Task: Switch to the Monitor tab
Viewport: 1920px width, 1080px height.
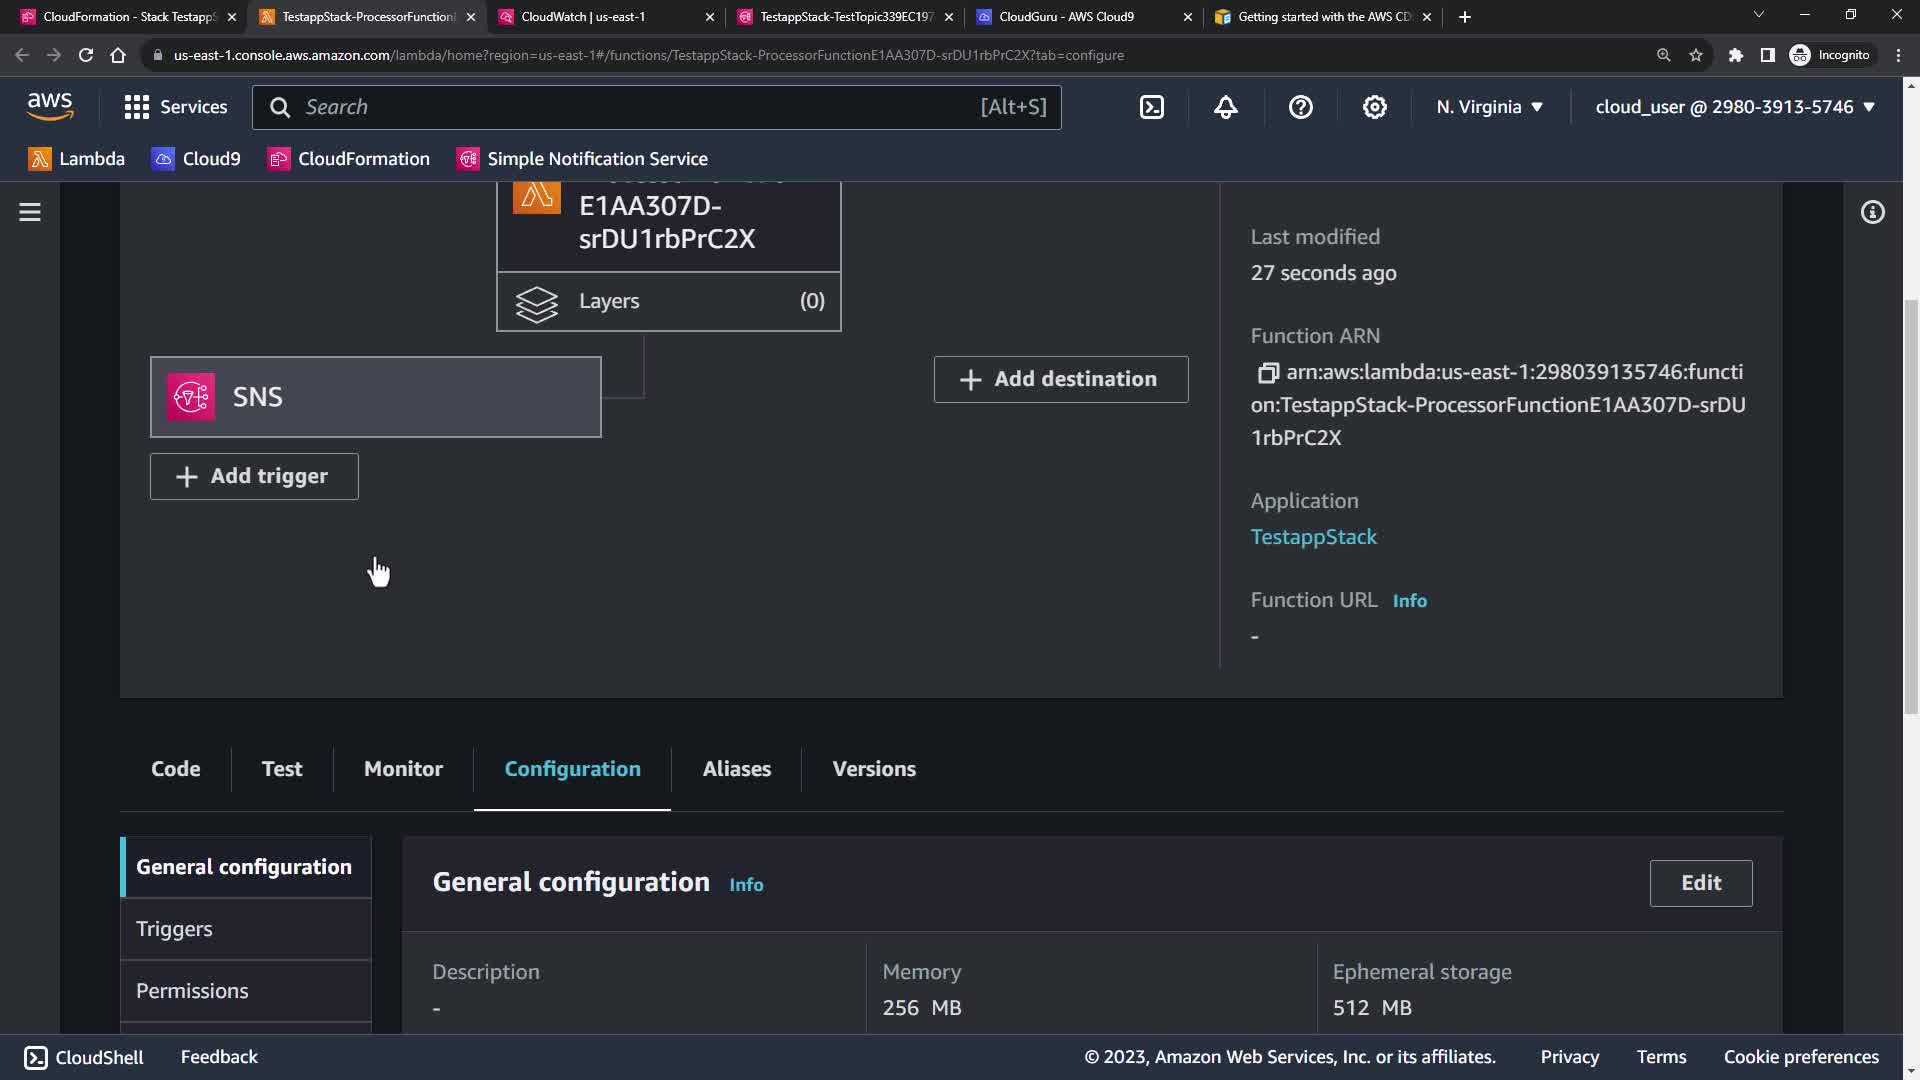Action: [x=403, y=769]
